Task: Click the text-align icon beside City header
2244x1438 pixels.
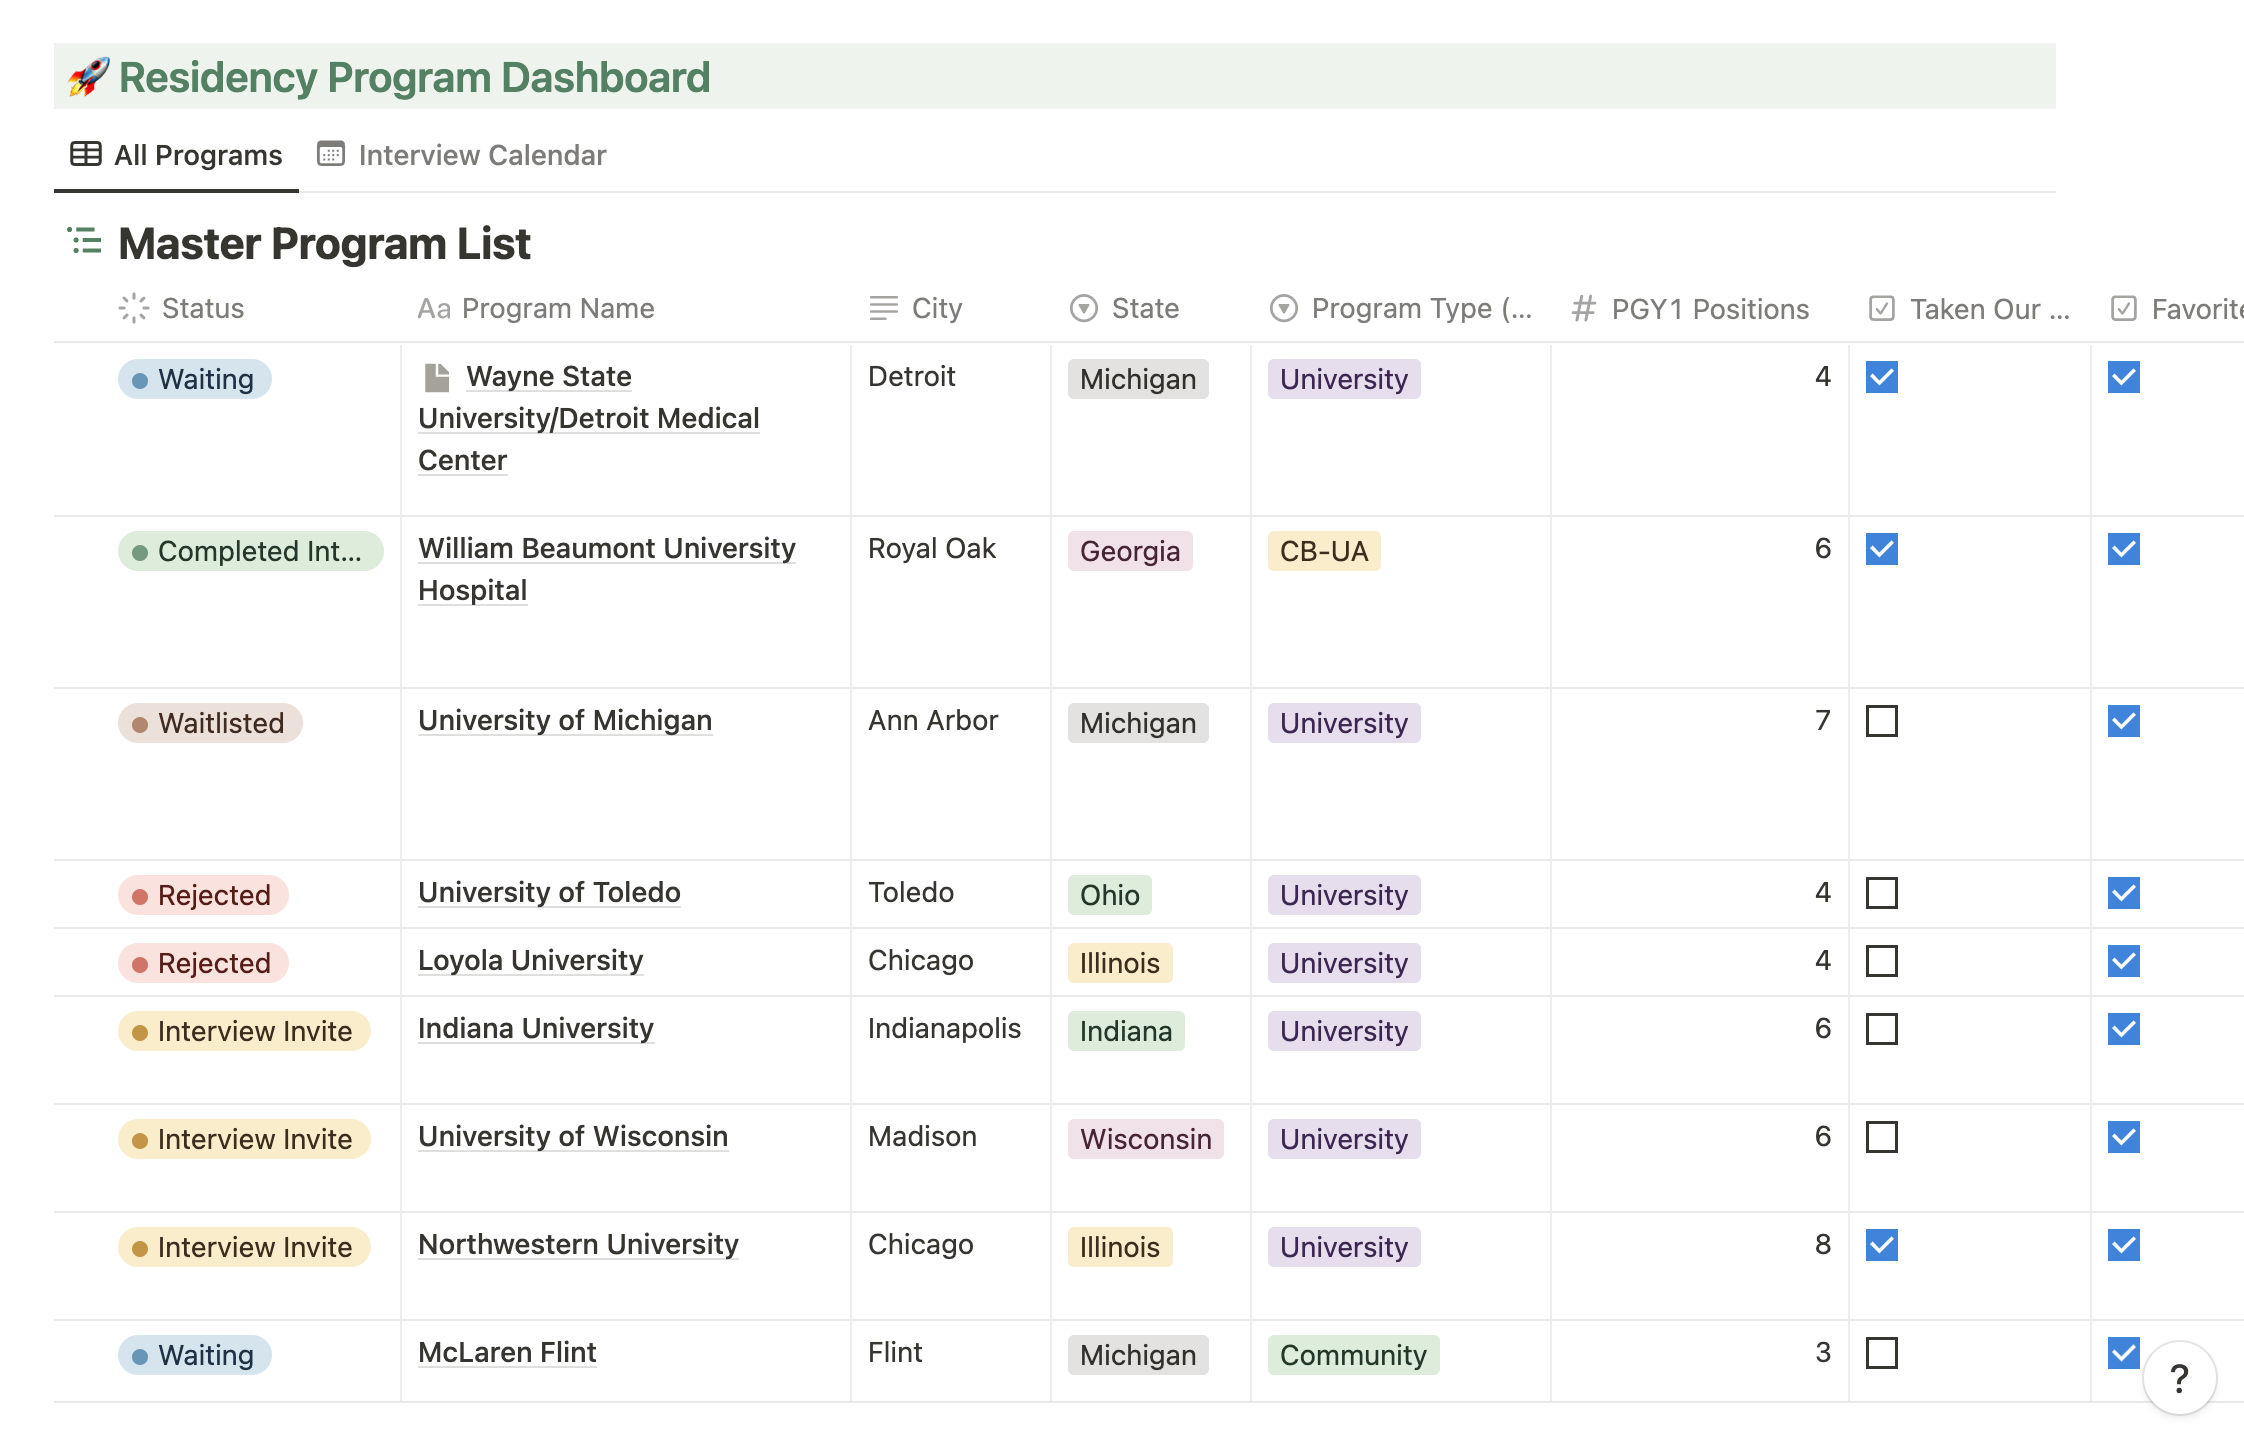Action: coord(881,308)
